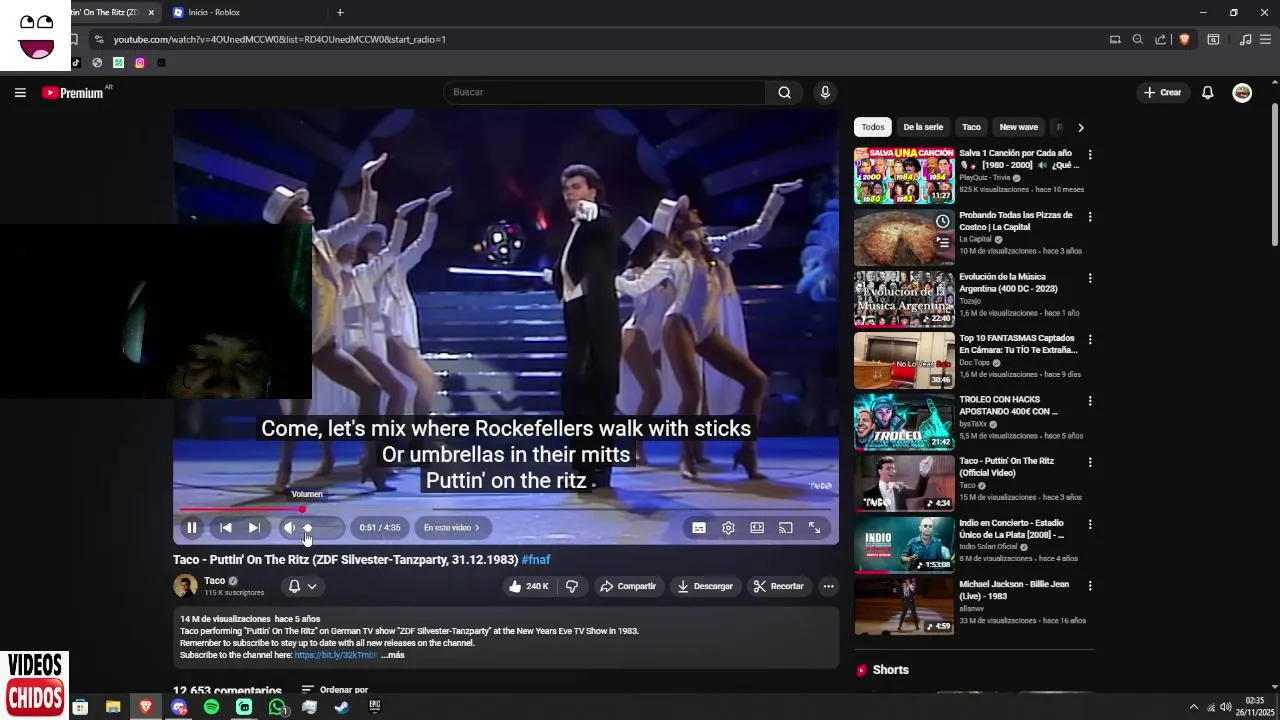
Task: Open the YouTube hamburger guide menu
Action: click(x=20, y=92)
